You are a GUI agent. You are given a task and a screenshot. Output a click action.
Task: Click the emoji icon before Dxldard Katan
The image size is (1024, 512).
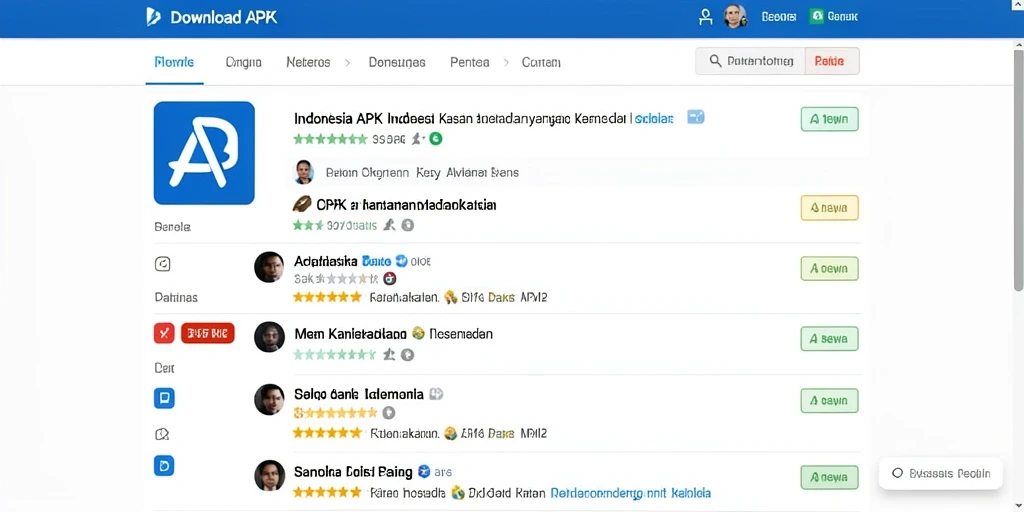tap(457, 492)
